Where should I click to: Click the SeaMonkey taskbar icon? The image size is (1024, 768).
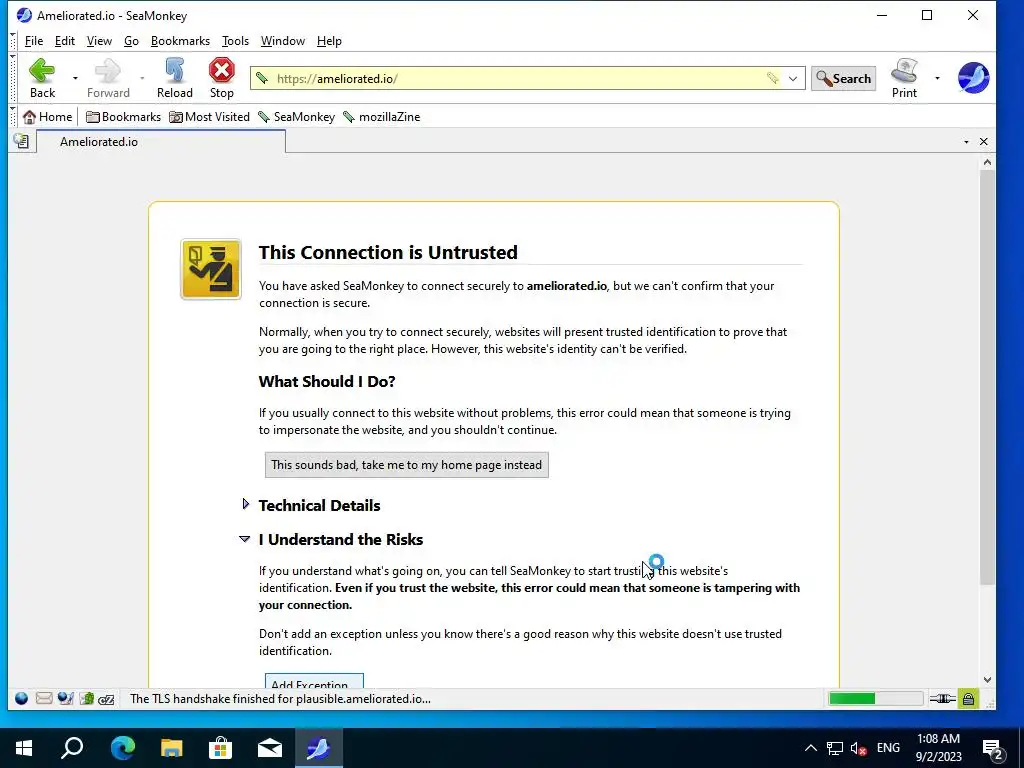(318, 748)
